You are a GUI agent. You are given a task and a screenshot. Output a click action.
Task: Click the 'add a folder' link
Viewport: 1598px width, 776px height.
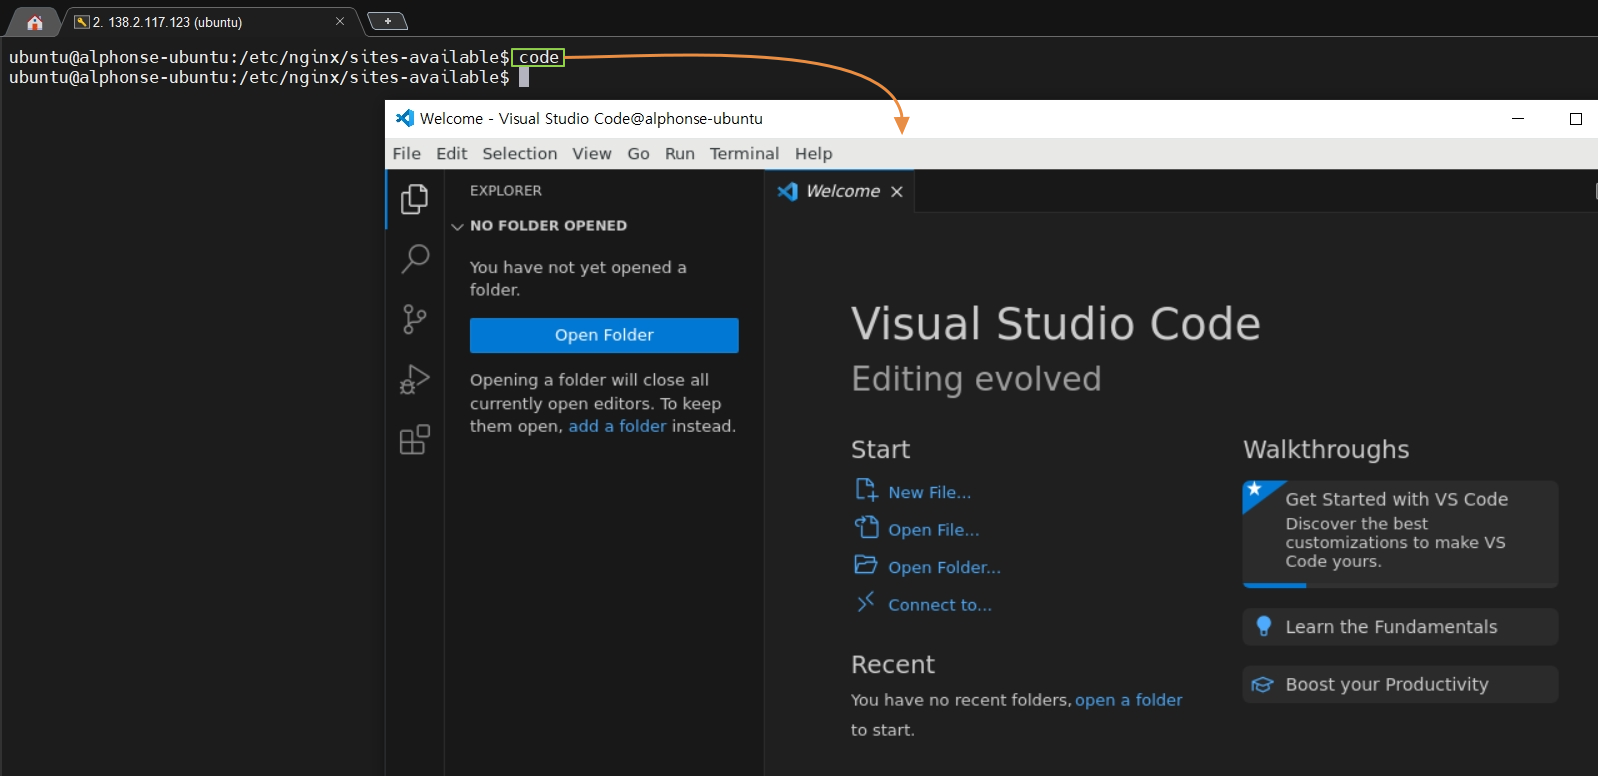[x=617, y=426]
